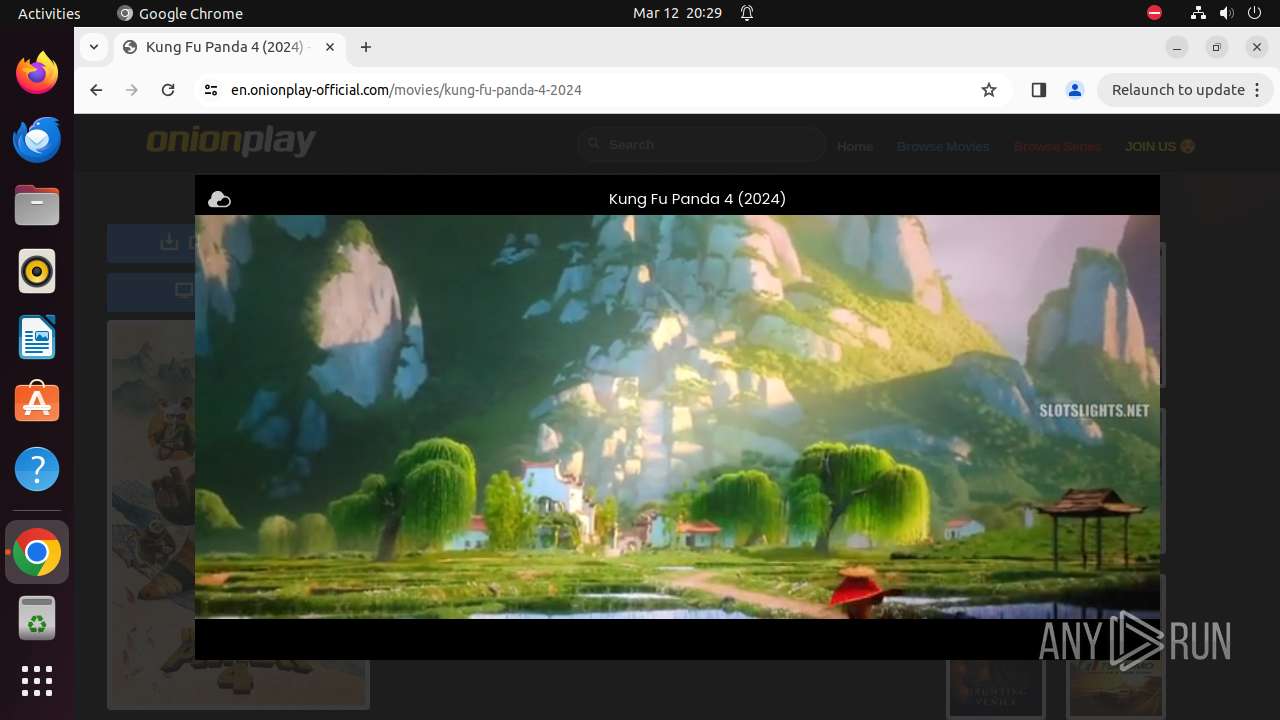Open the Browse Series menu link

click(x=1057, y=146)
